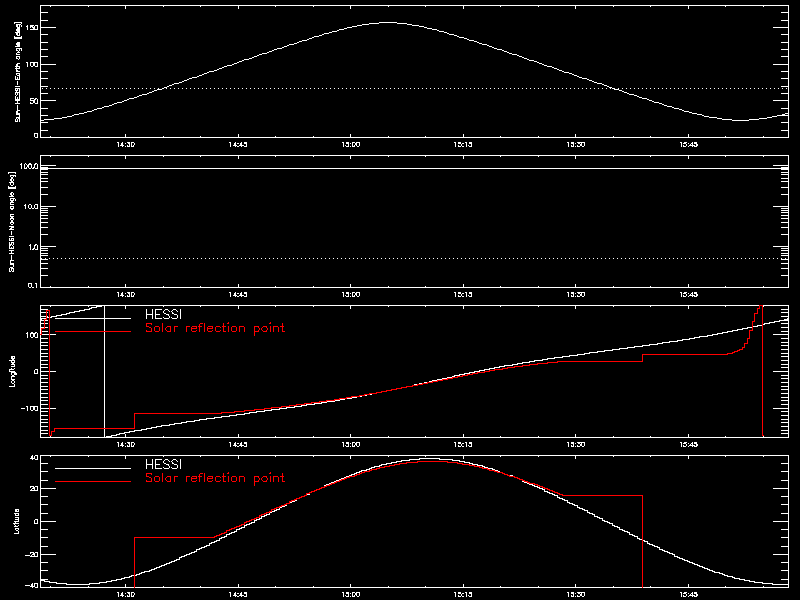Viewport: 800px width, 600px height.
Task: Click the 150 tick label on Earth angle plot
Action: coord(32,28)
